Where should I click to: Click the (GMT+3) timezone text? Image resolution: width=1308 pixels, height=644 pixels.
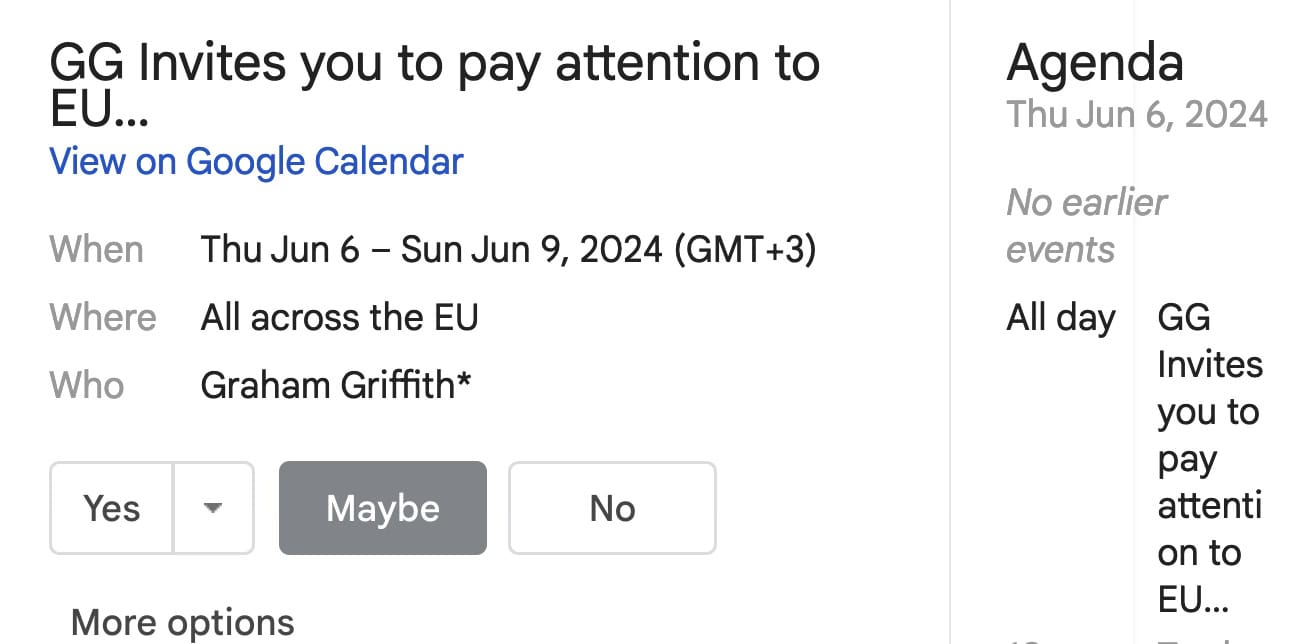pyautogui.click(x=745, y=249)
